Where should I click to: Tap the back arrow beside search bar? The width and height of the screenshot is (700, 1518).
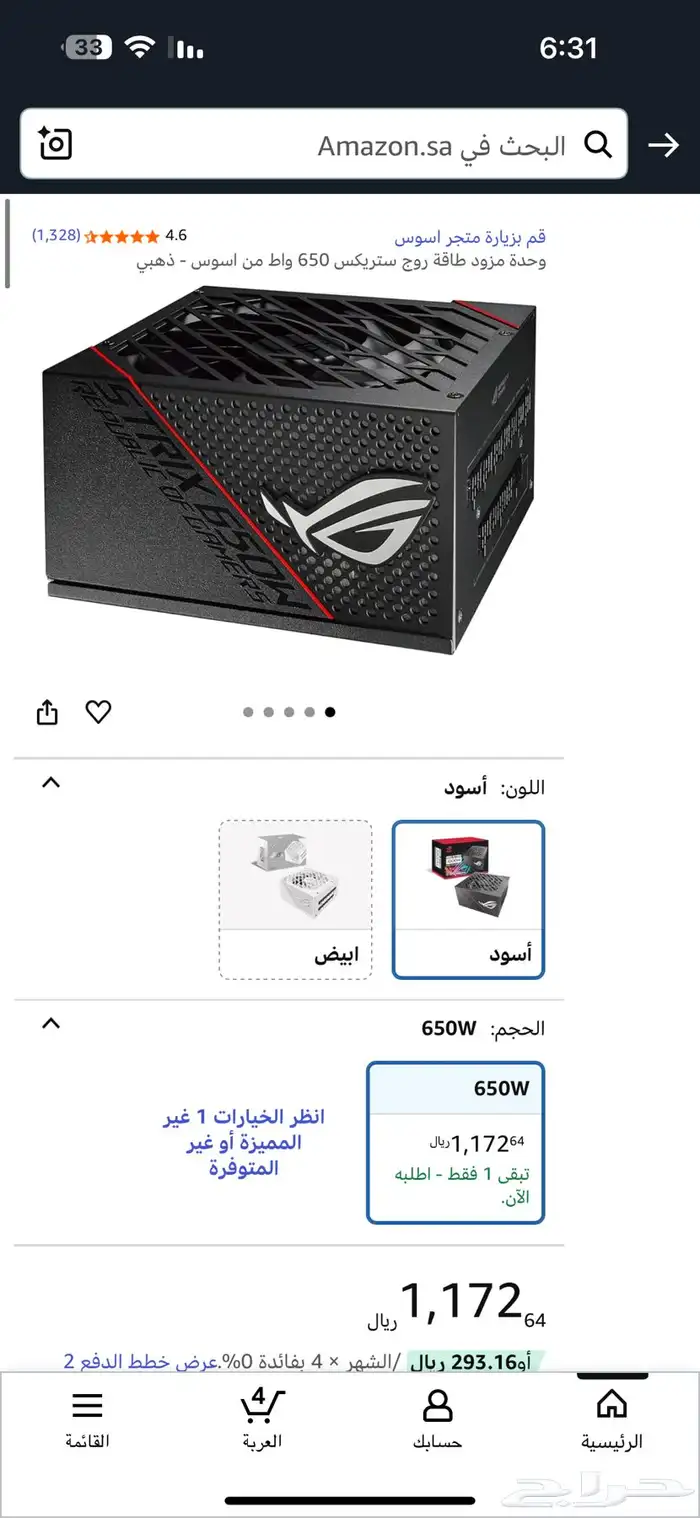tap(663, 146)
